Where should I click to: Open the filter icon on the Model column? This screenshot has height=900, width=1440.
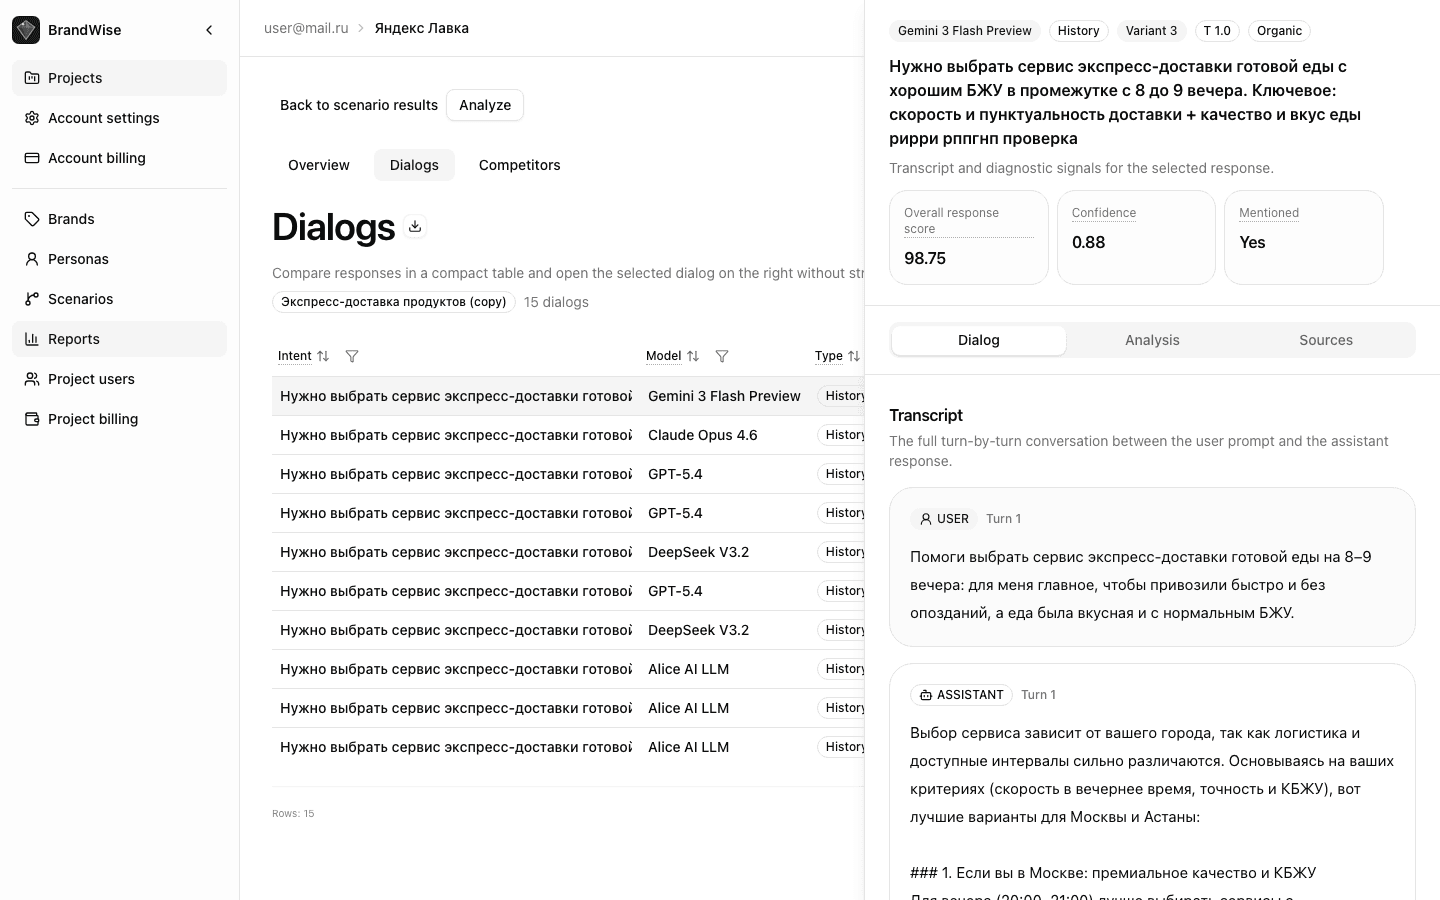tap(722, 356)
